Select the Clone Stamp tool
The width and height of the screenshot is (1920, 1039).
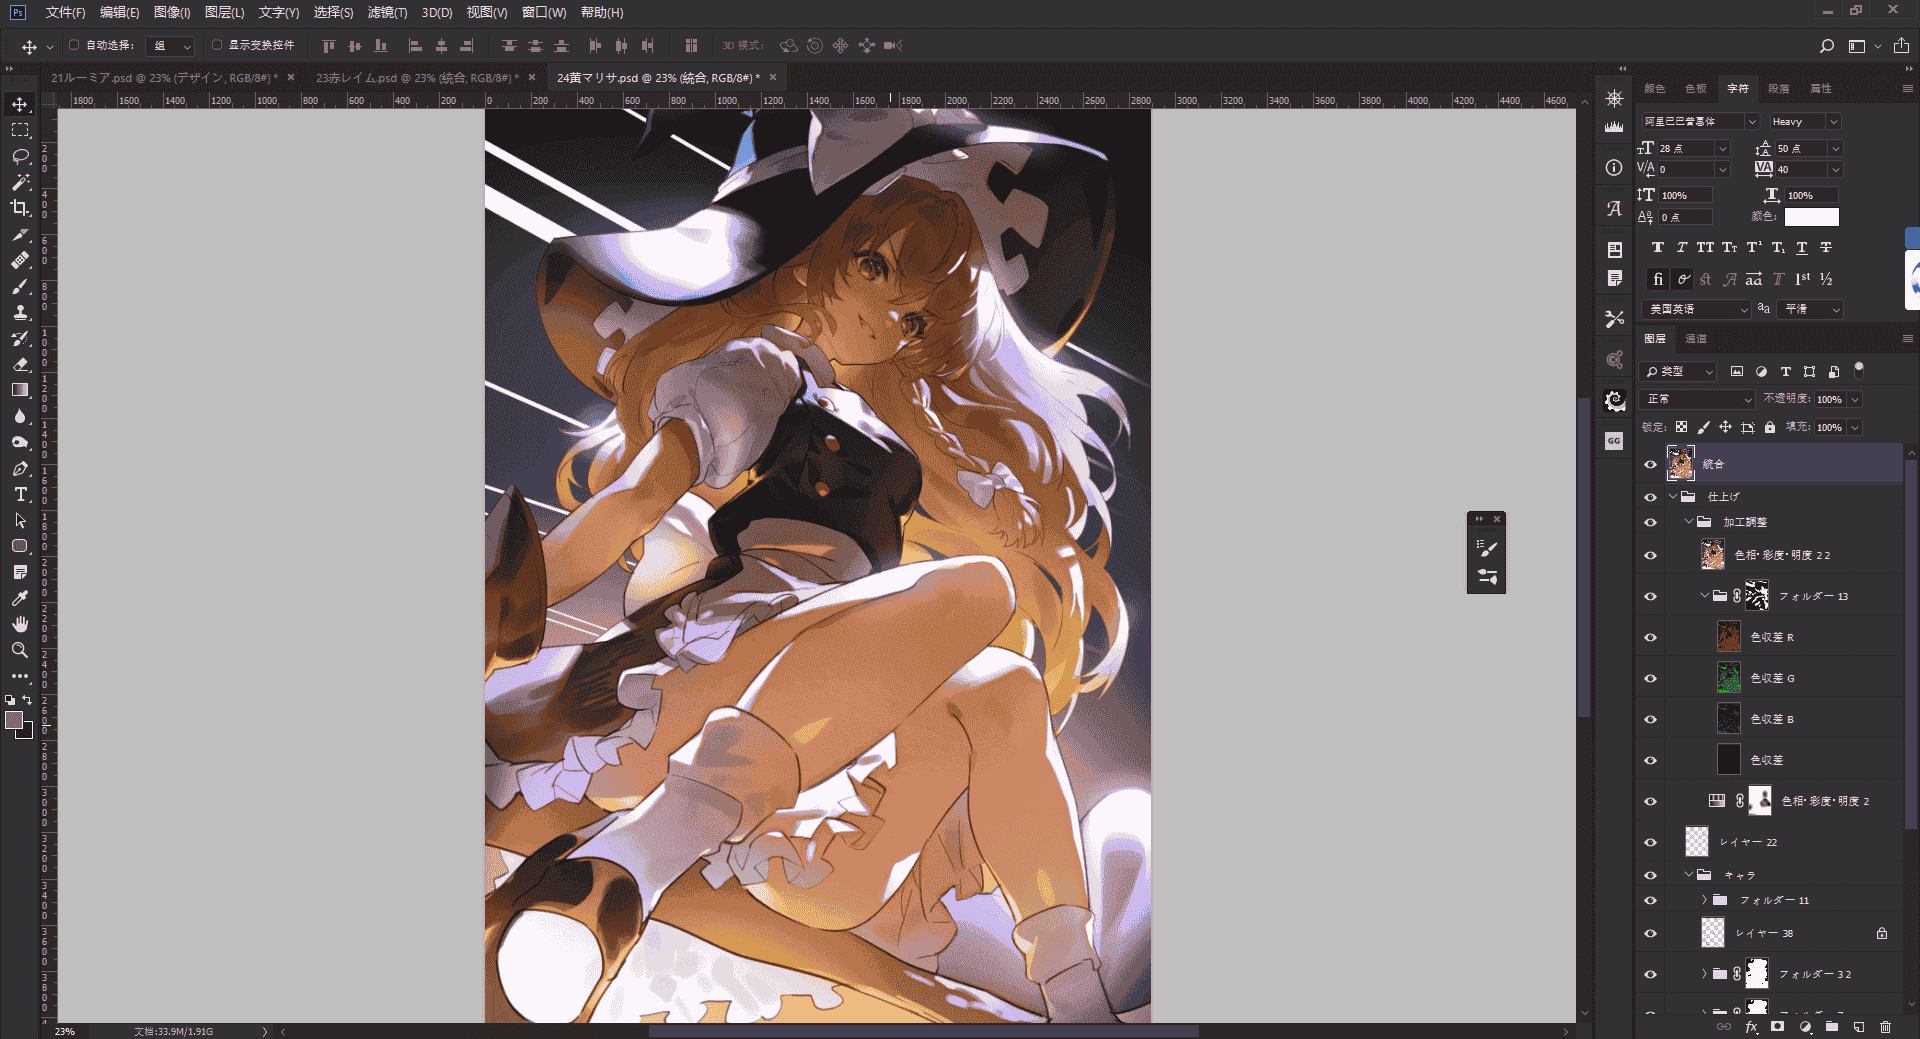[x=20, y=312]
